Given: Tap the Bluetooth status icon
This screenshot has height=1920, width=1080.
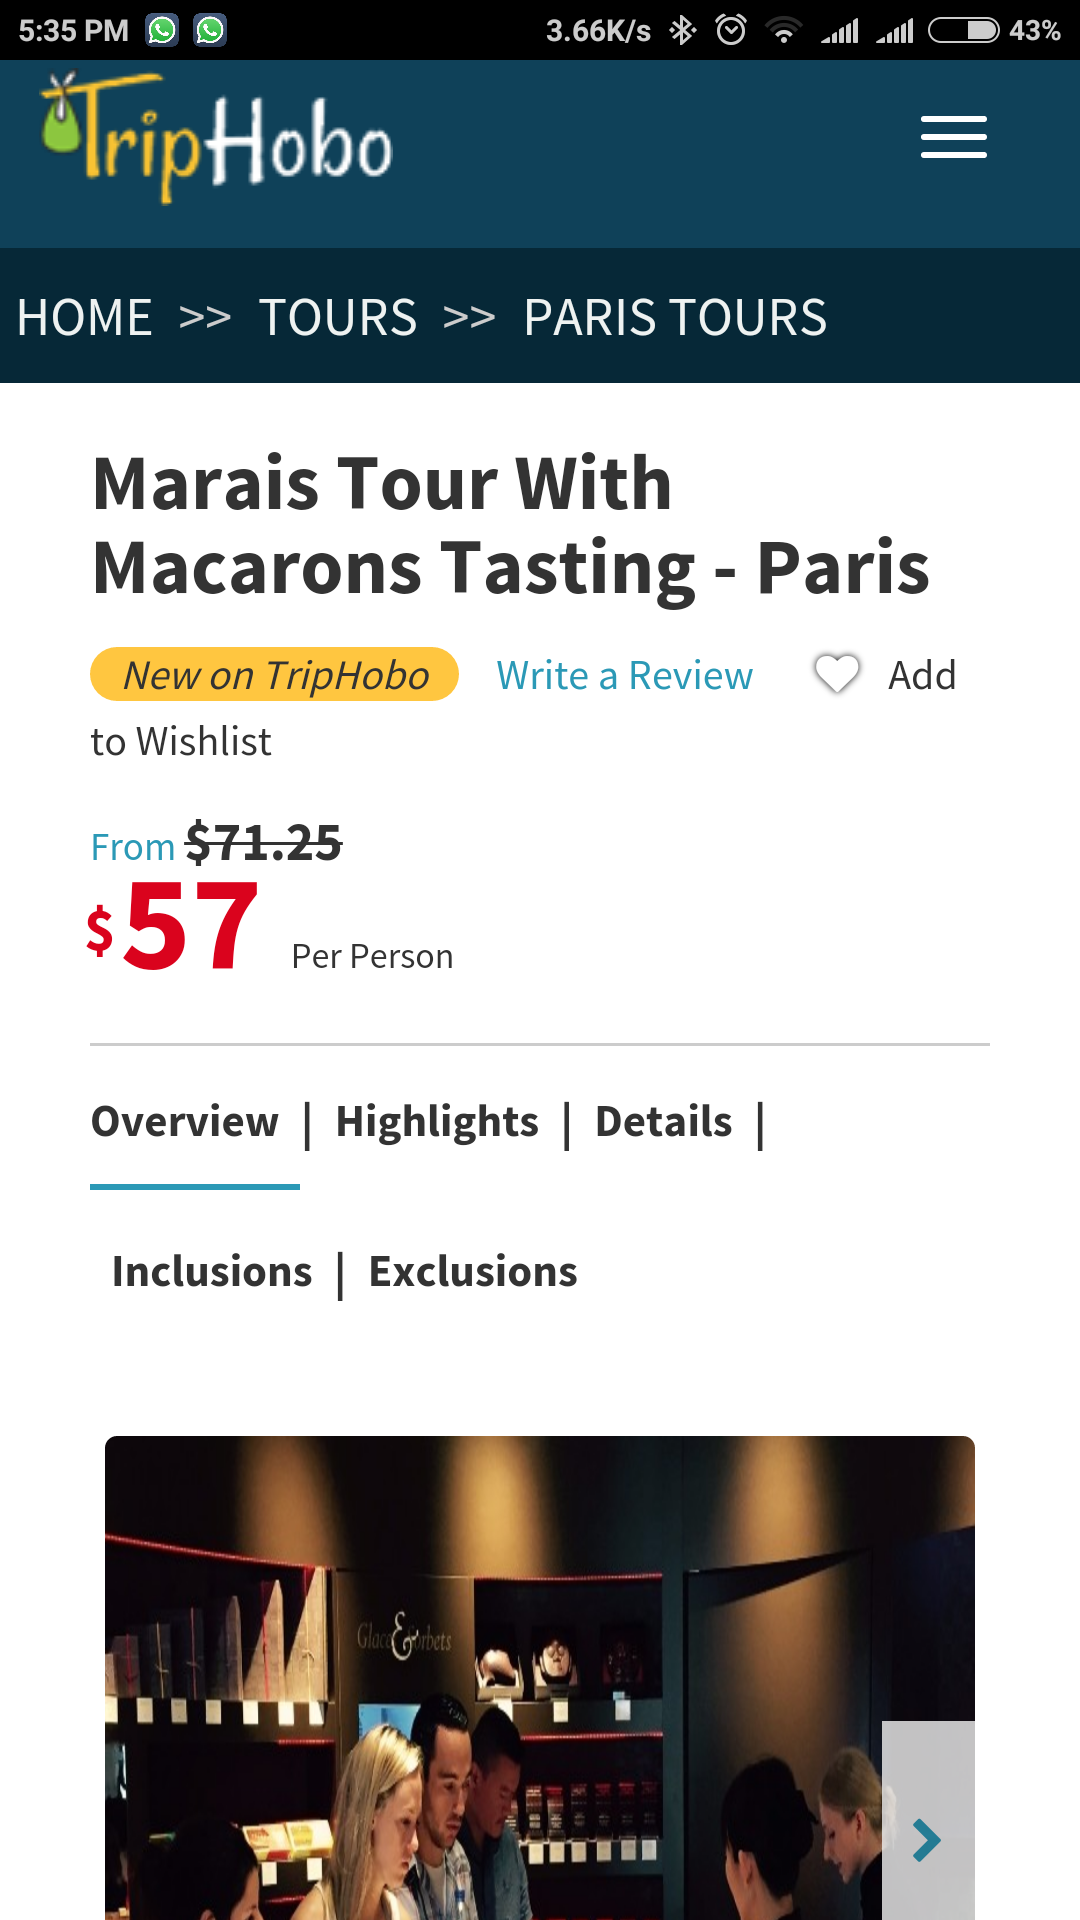Looking at the screenshot, I should (x=682, y=30).
